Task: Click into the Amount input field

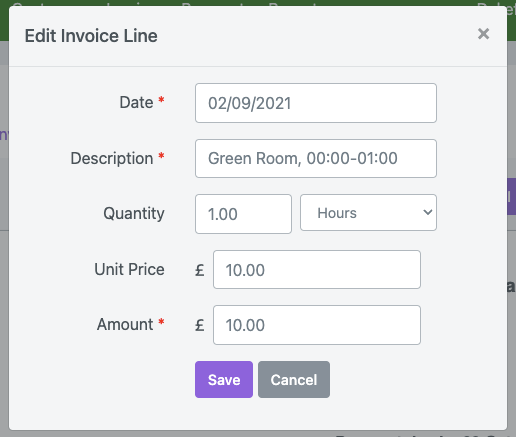Action: coord(317,325)
